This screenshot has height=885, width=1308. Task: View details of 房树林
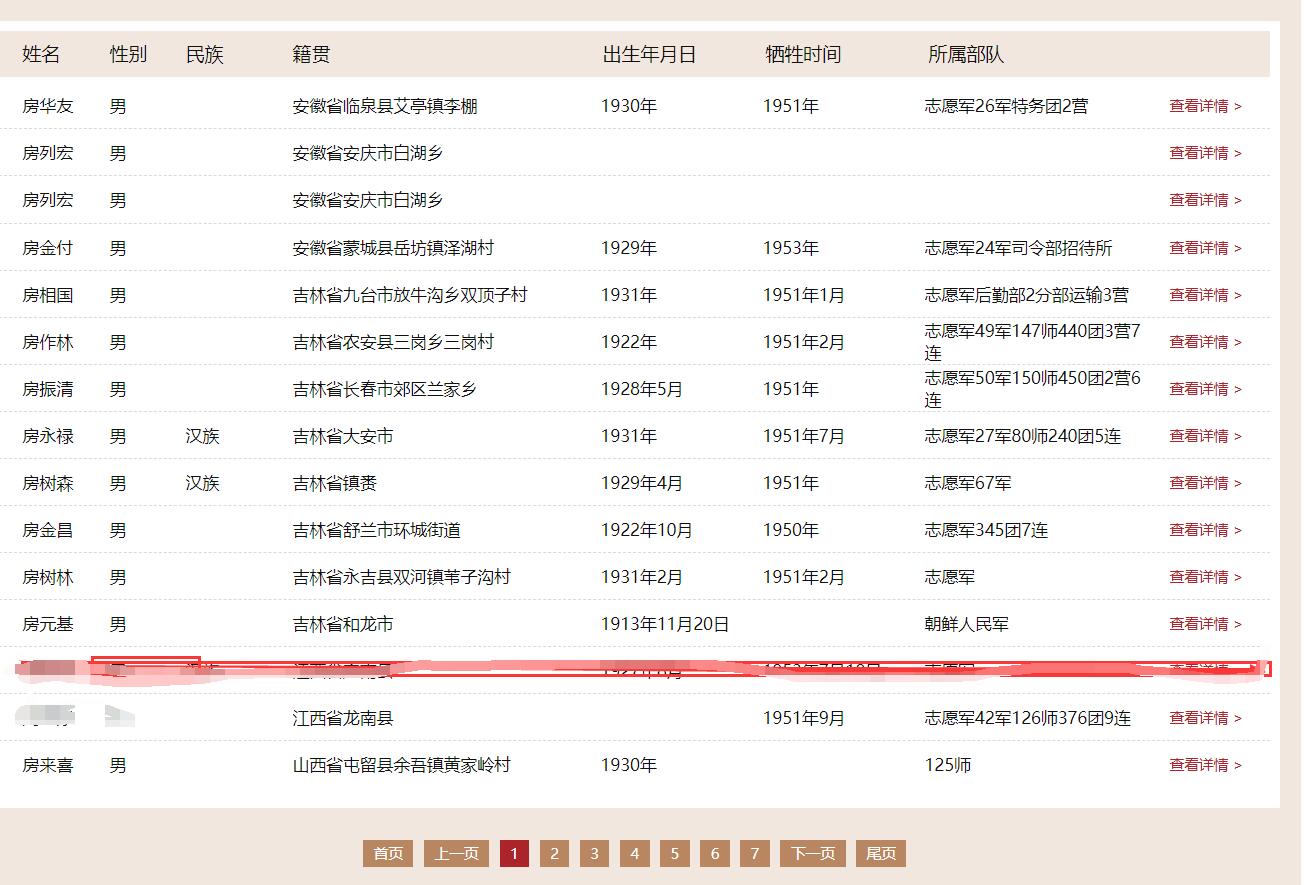[1205, 577]
